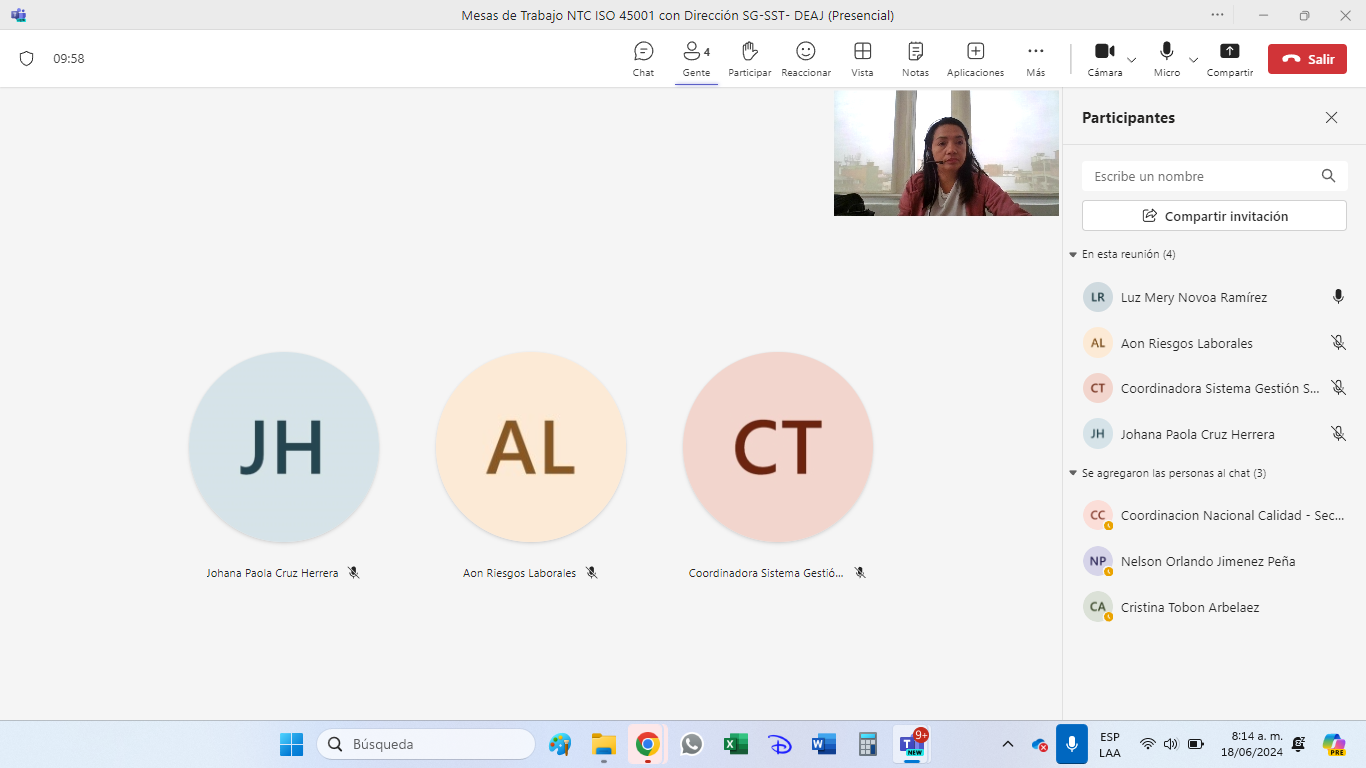Click Compartir to share screen
The height and width of the screenshot is (768, 1366).
1229,58
